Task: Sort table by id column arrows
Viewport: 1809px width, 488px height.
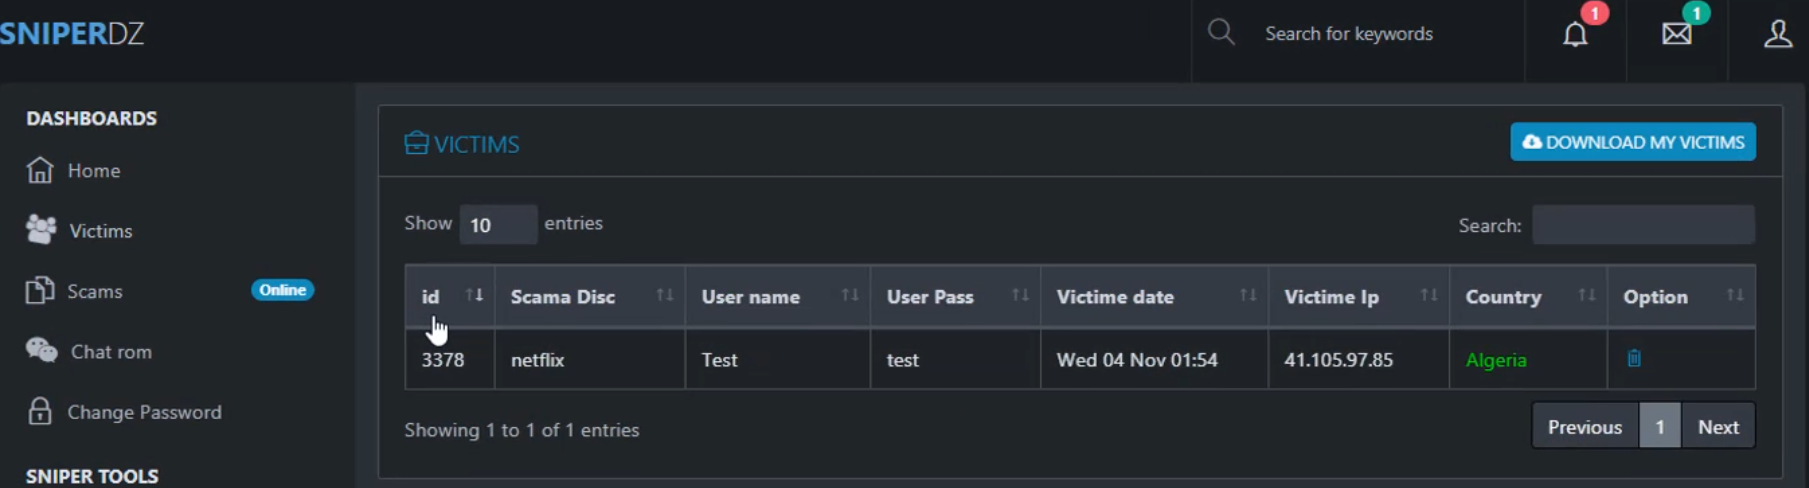Action: point(474,295)
